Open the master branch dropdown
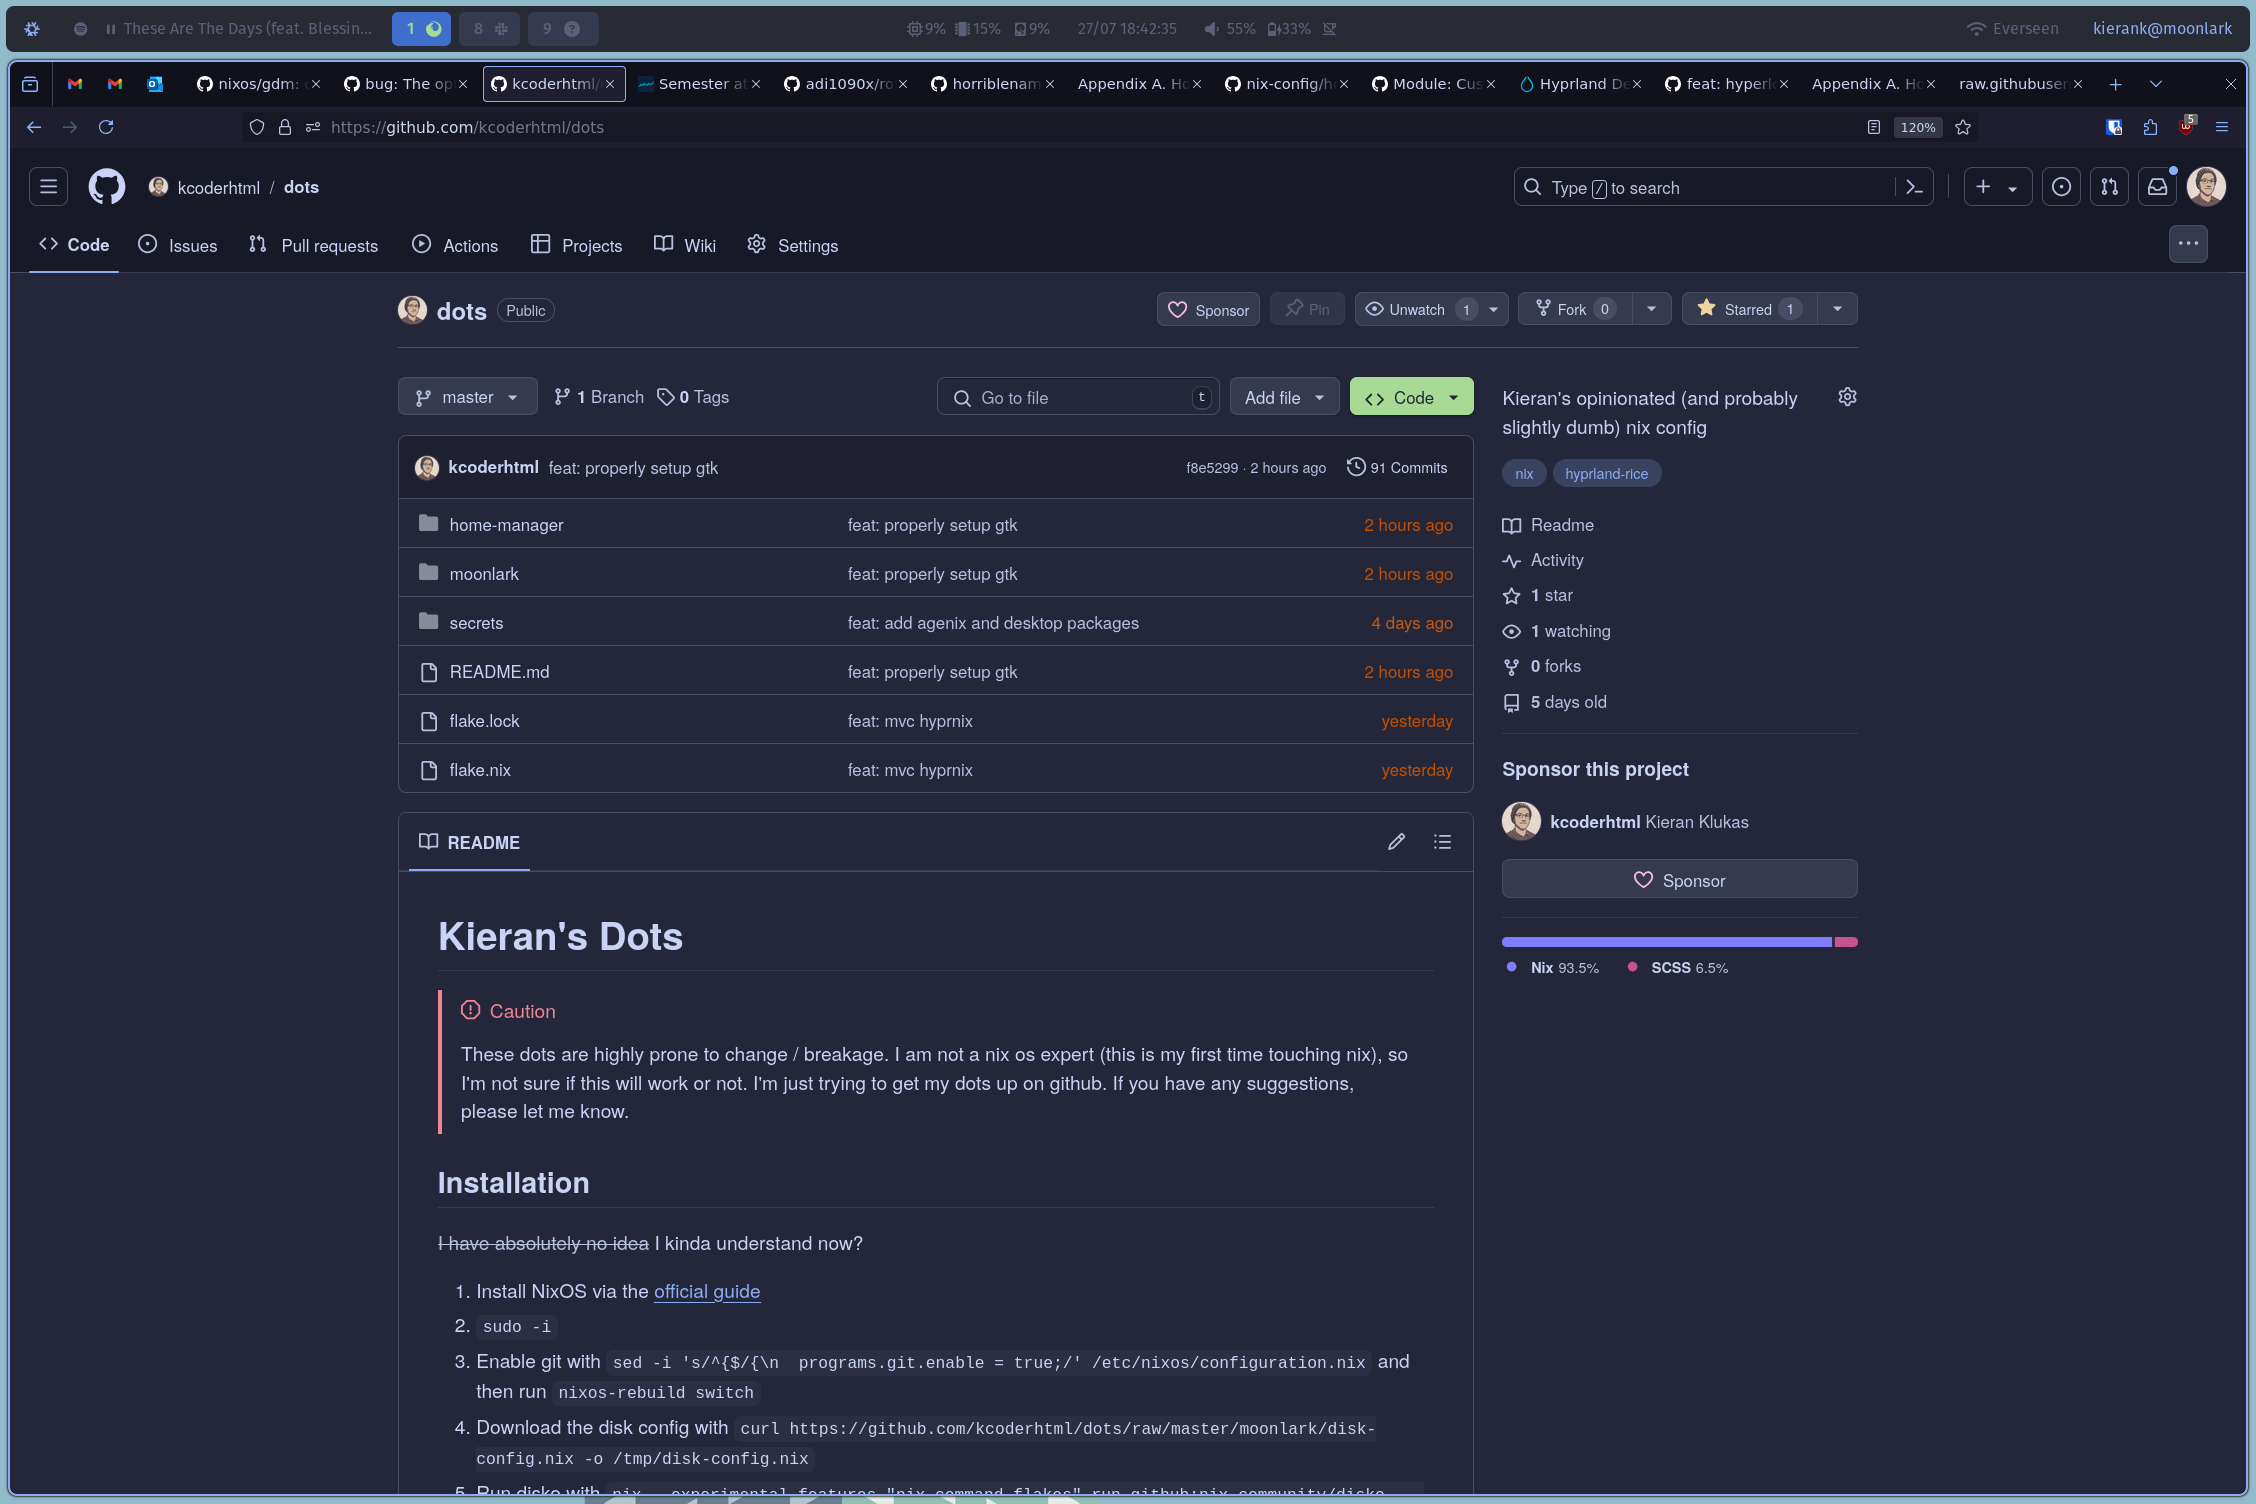The image size is (2256, 1504). click(467, 396)
